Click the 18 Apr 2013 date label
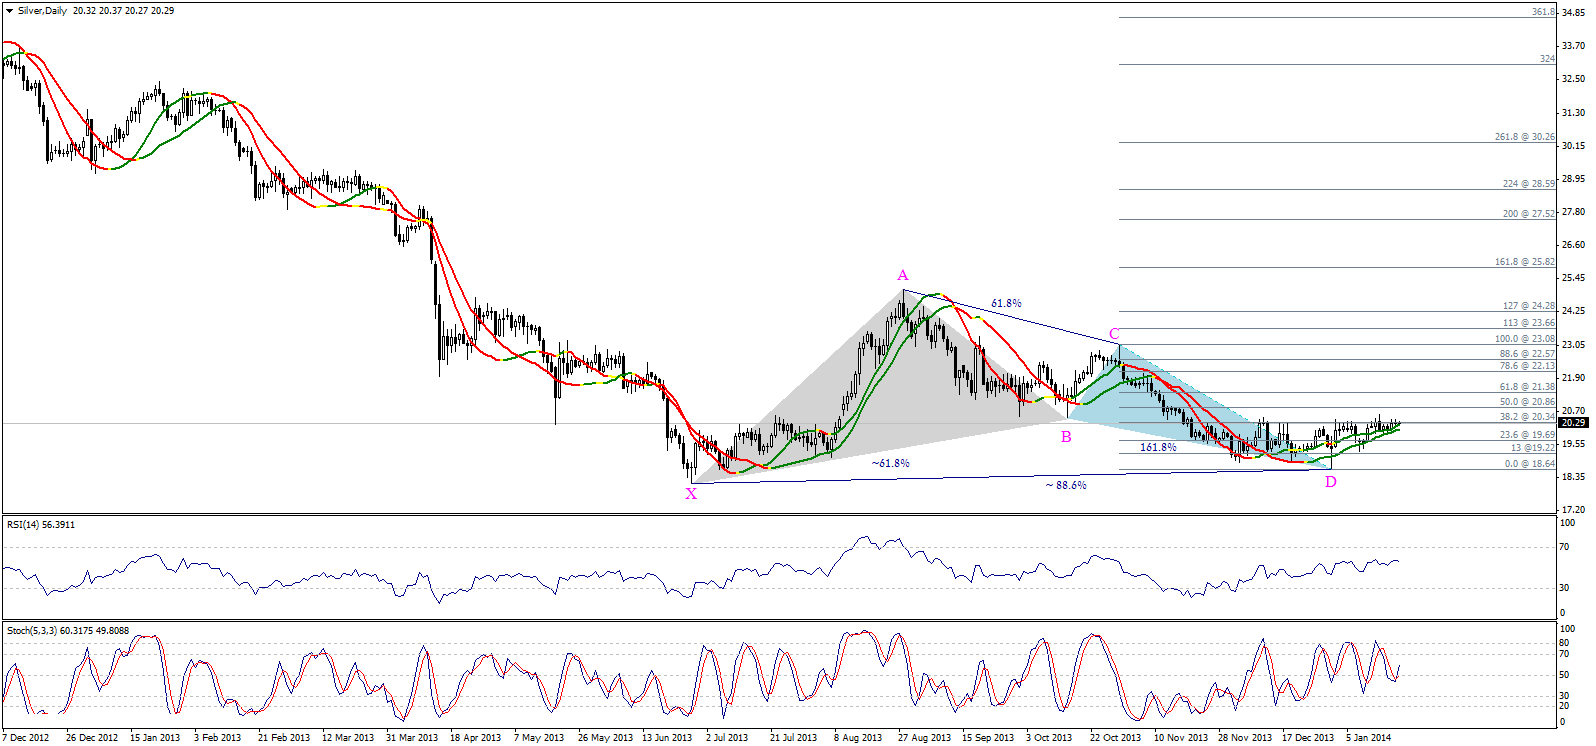 tap(476, 738)
